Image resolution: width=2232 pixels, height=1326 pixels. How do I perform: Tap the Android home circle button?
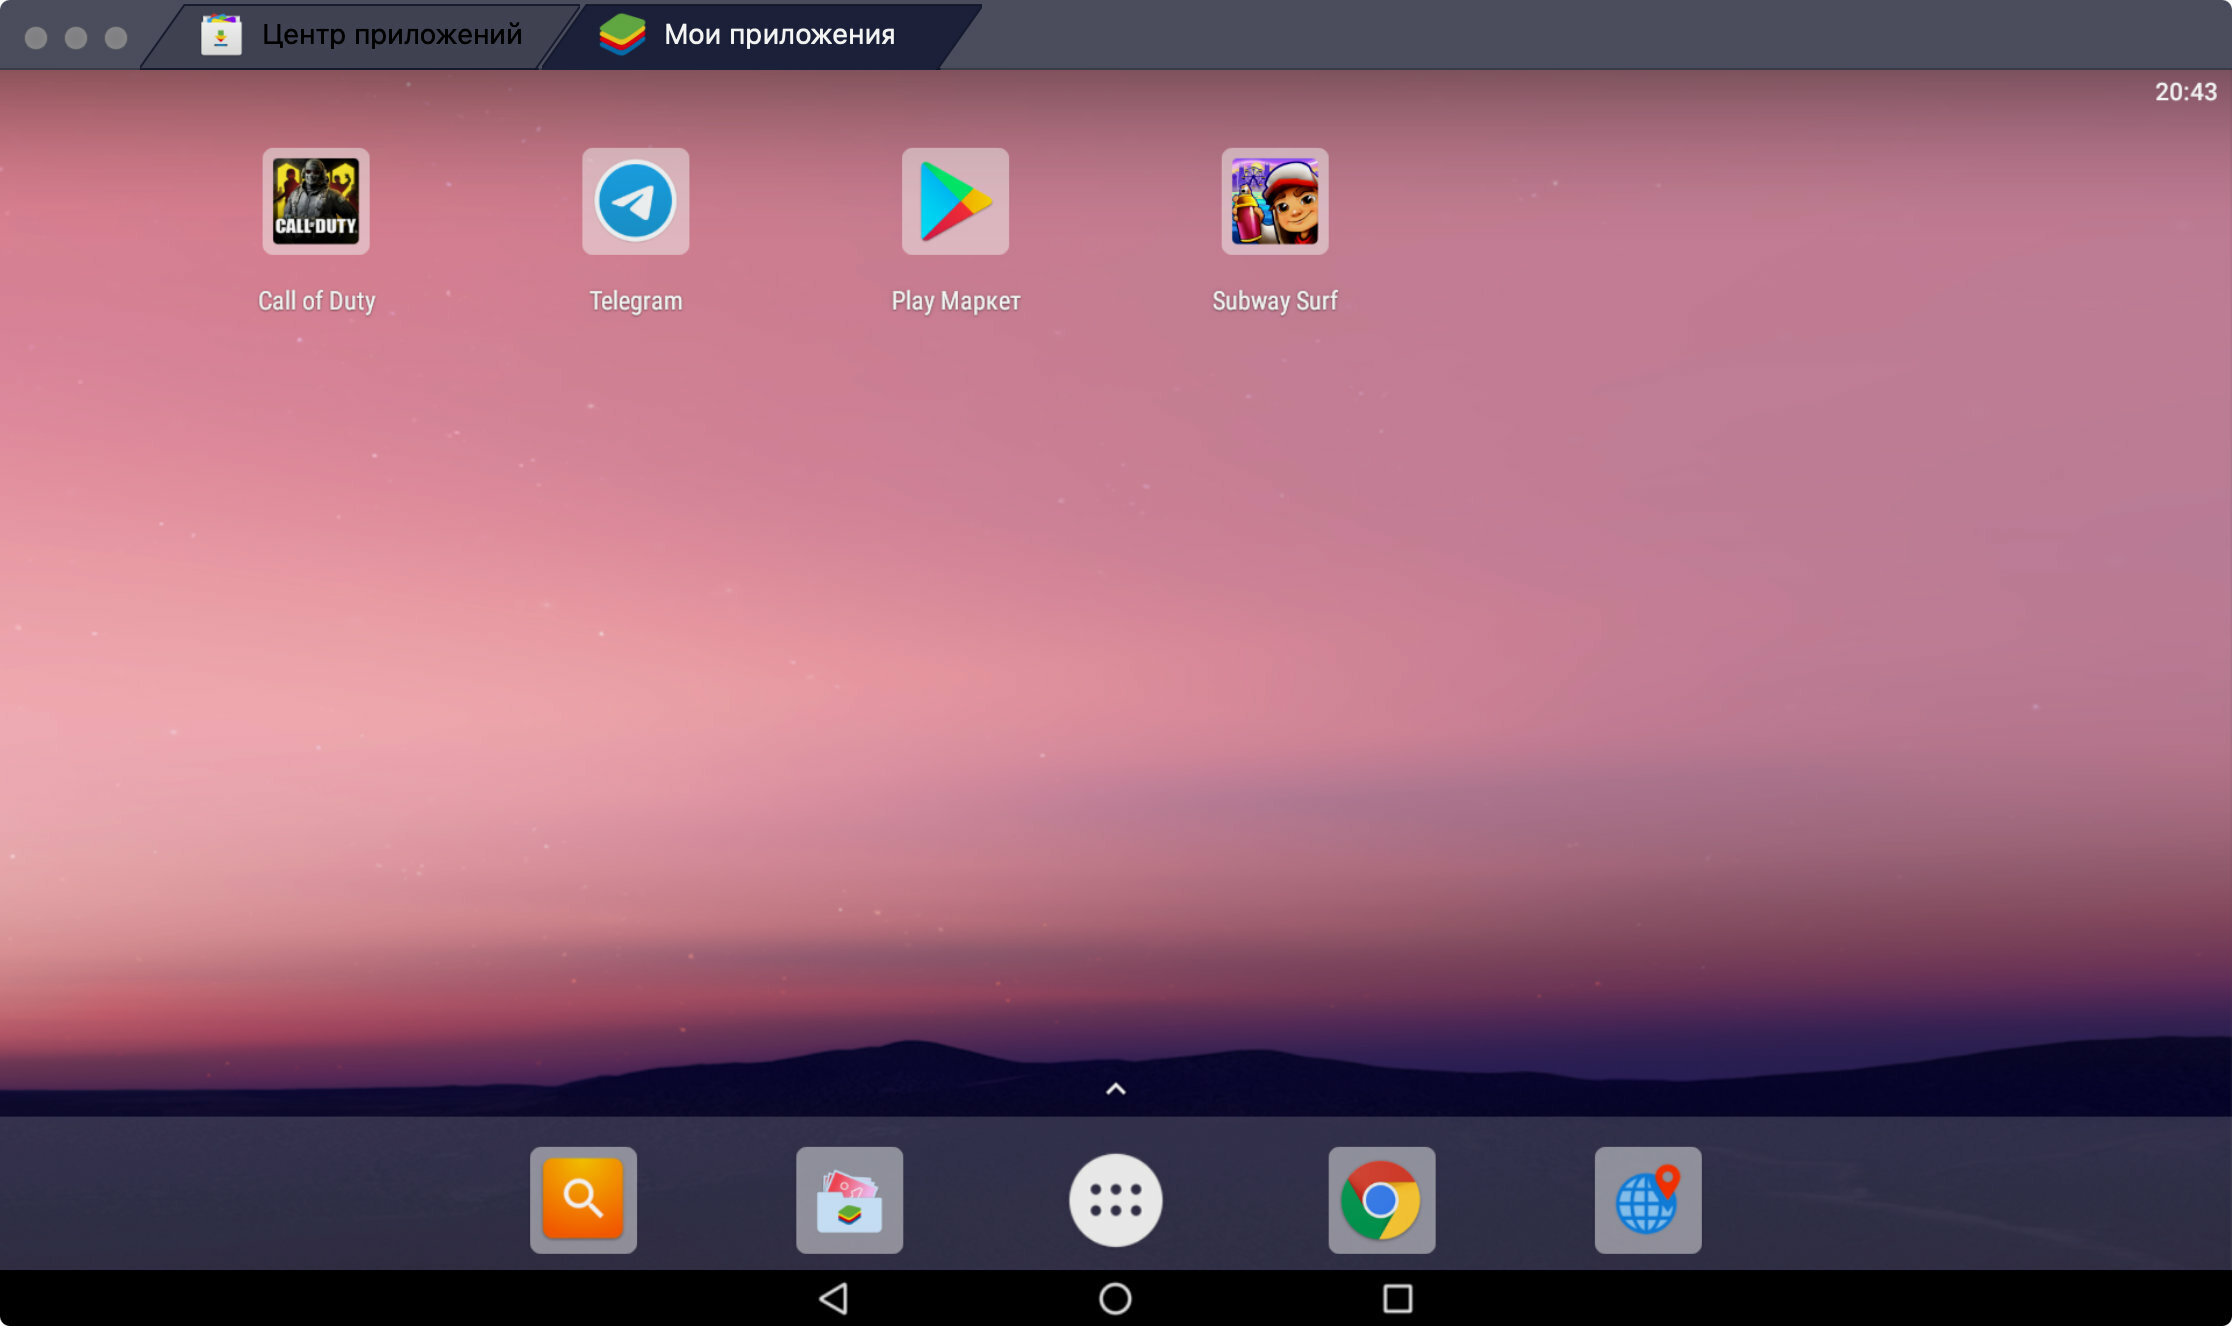(x=1115, y=1298)
